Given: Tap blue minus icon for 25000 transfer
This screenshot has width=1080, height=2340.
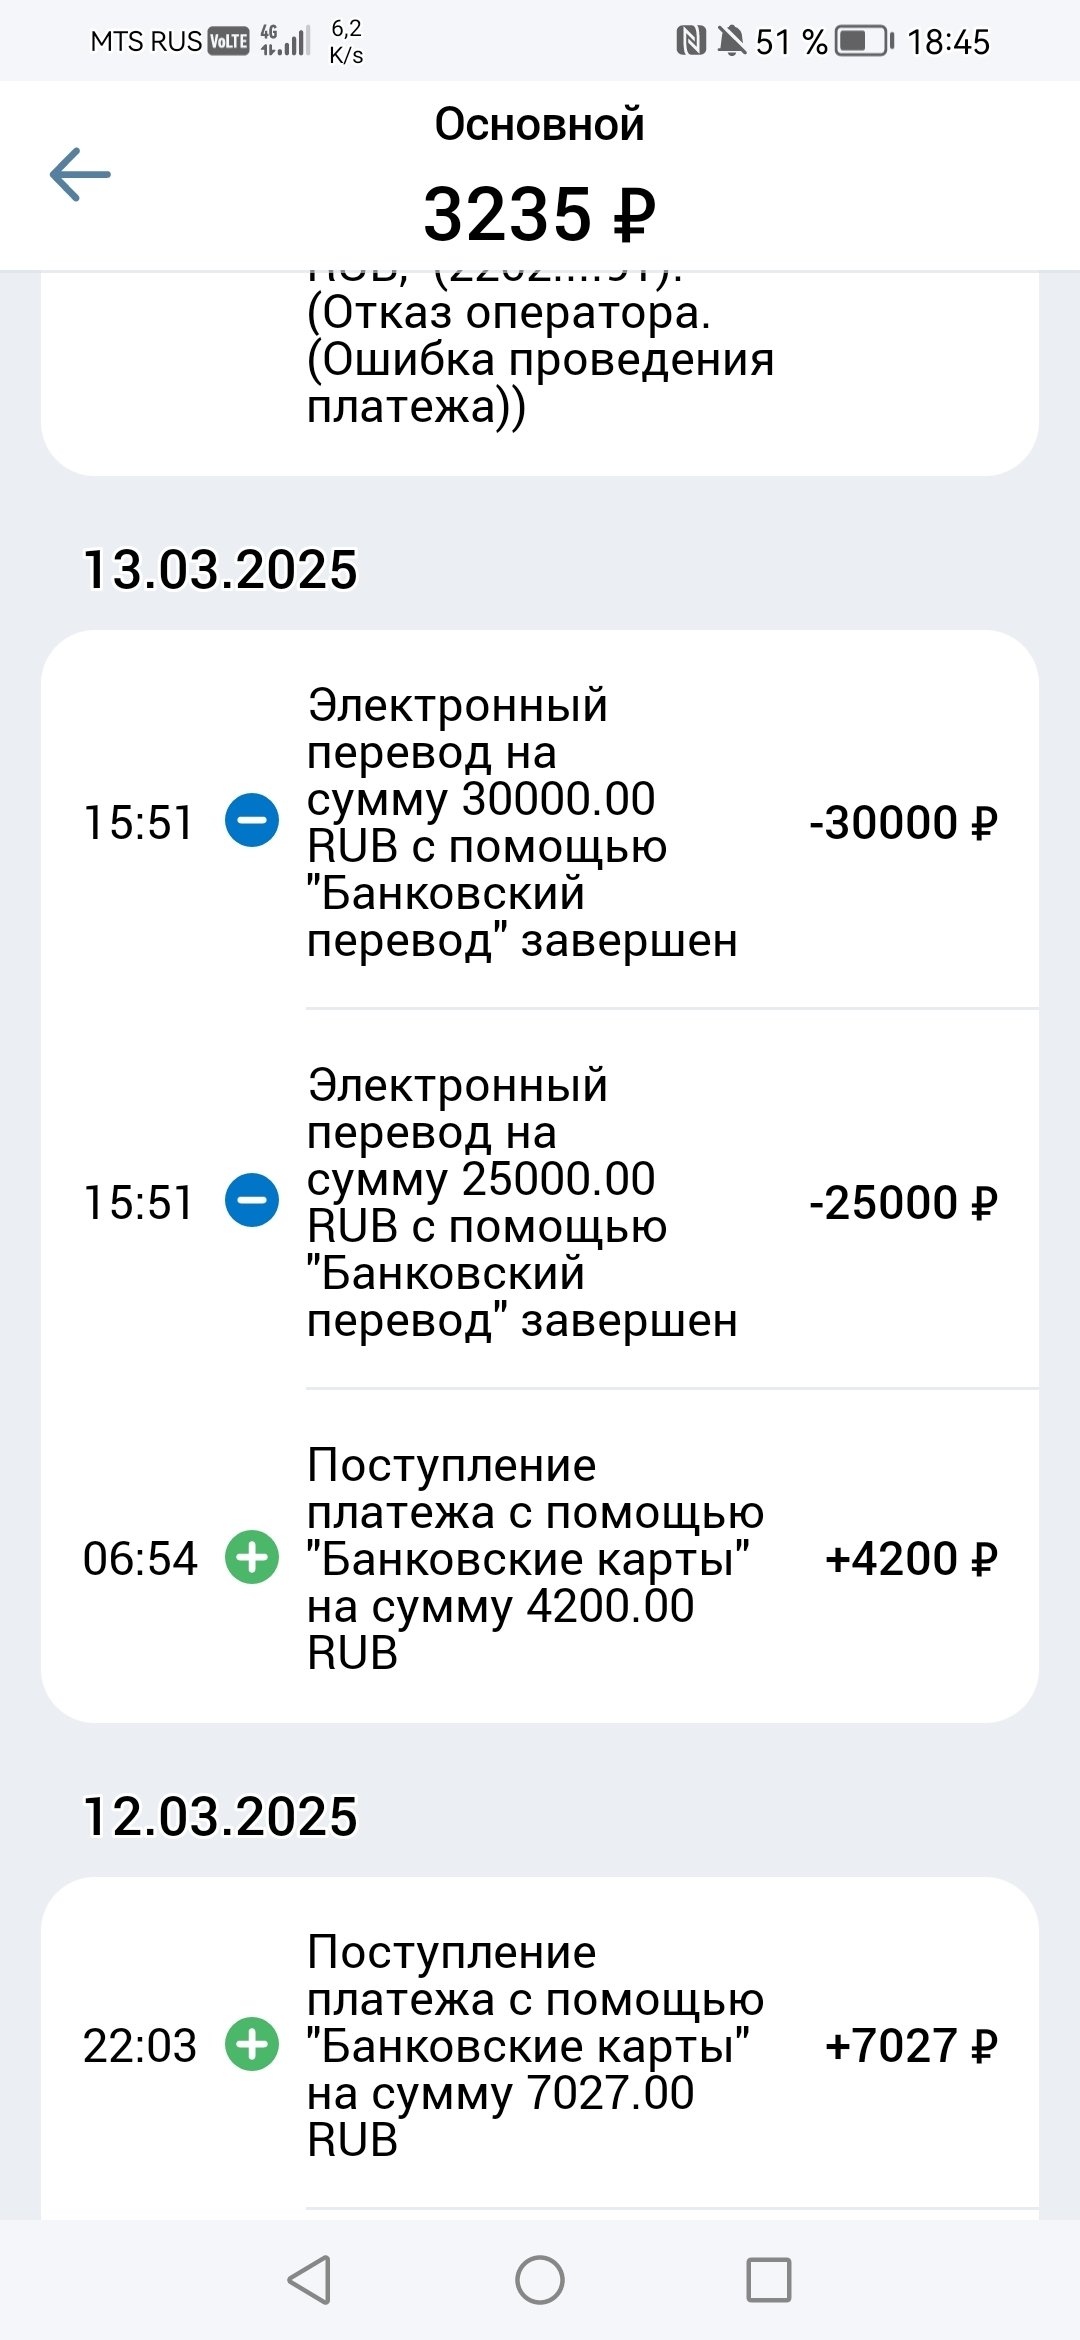Looking at the screenshot, I should click(252, 1201).
